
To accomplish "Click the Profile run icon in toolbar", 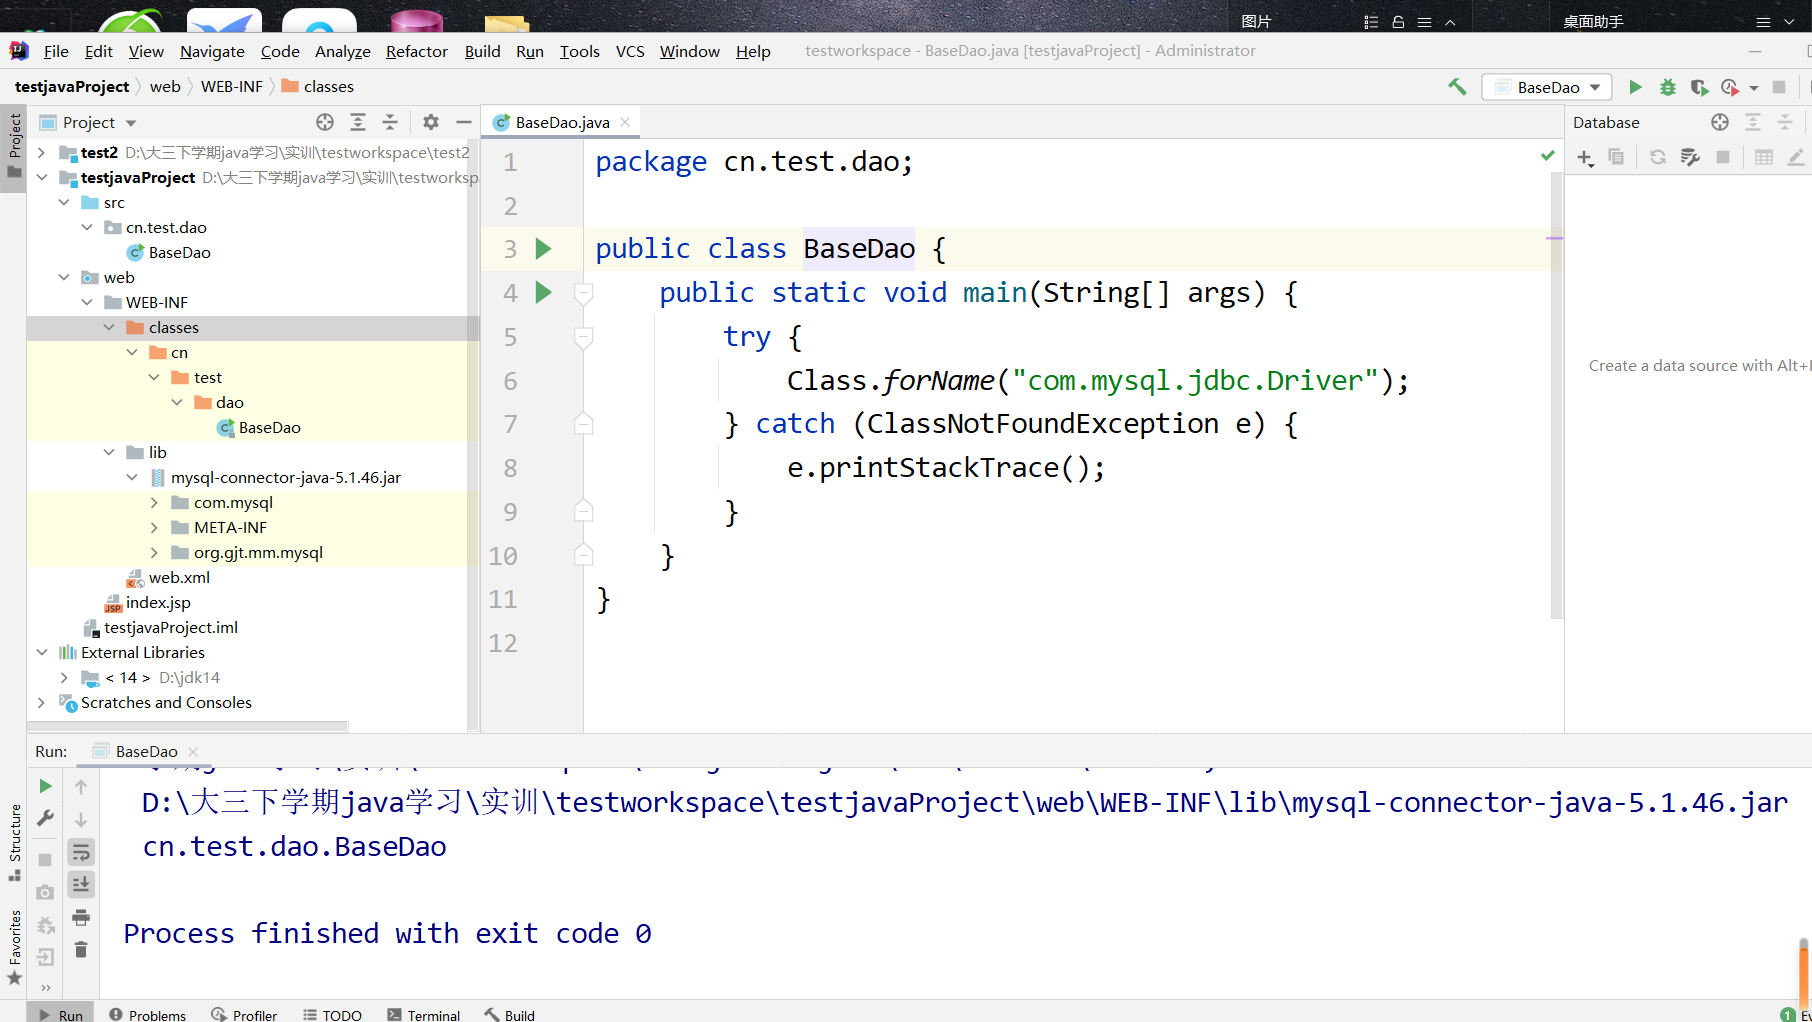I will point(1730,87).
